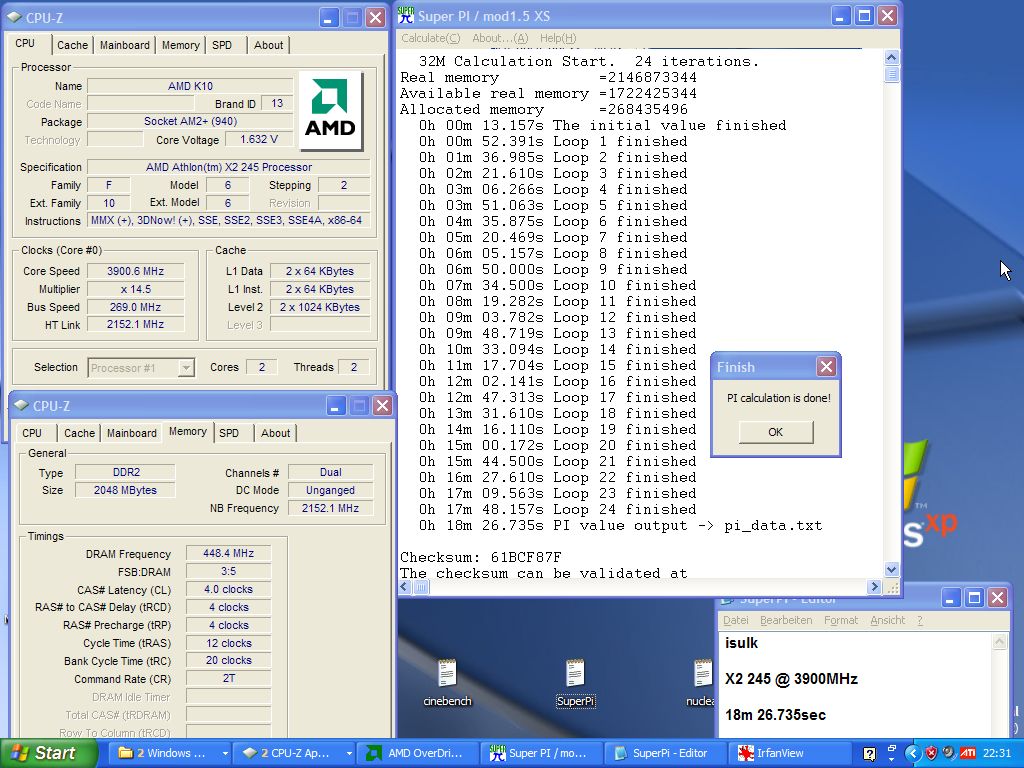Open the Ansicht menu in the editor
The height and width of the screenshot is (768, 1024).
click(888, 620)
